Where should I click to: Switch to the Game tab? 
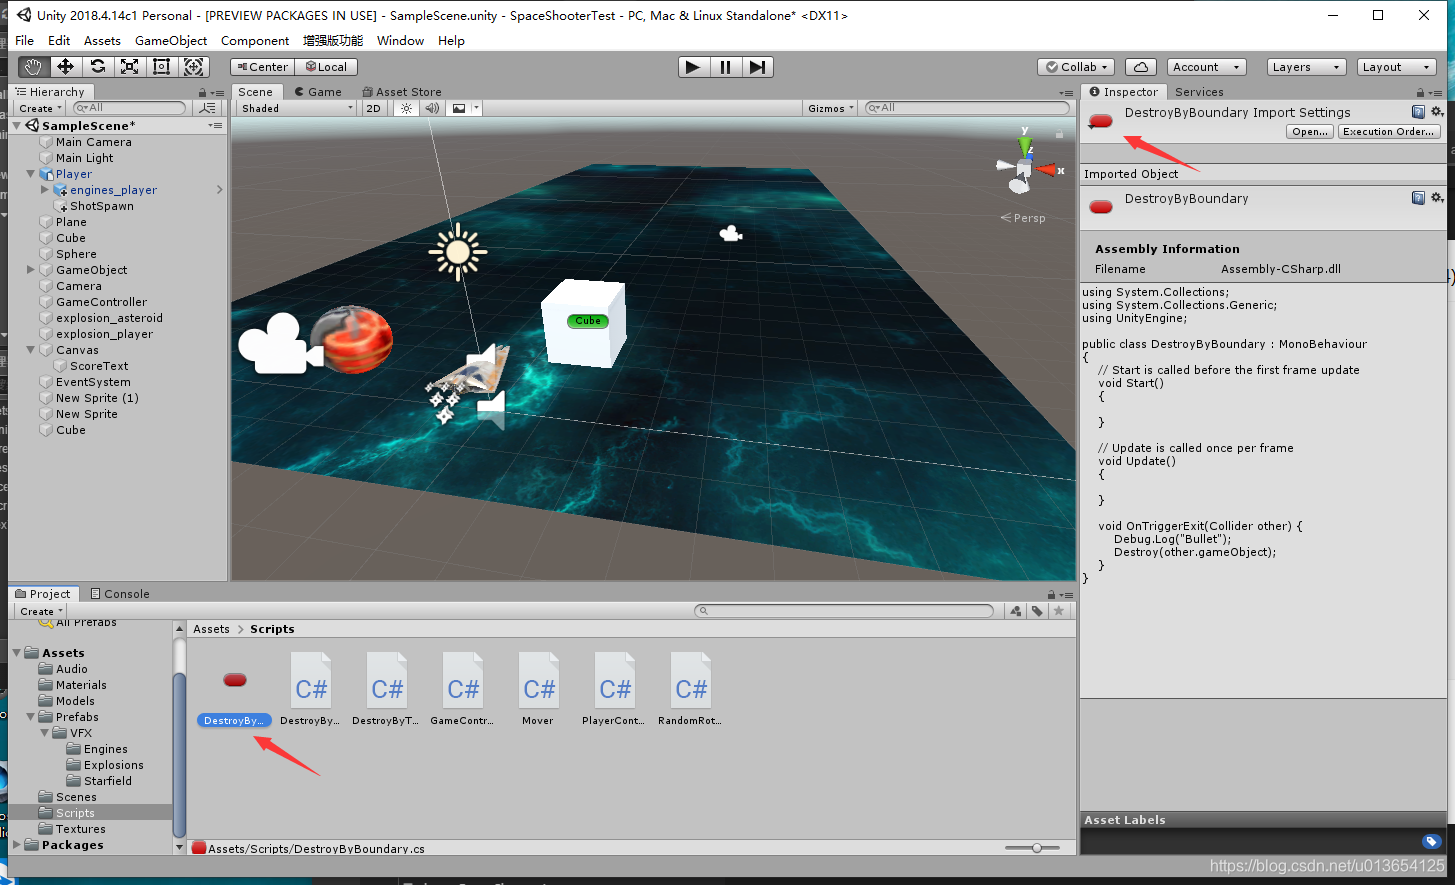click(318, 91)
